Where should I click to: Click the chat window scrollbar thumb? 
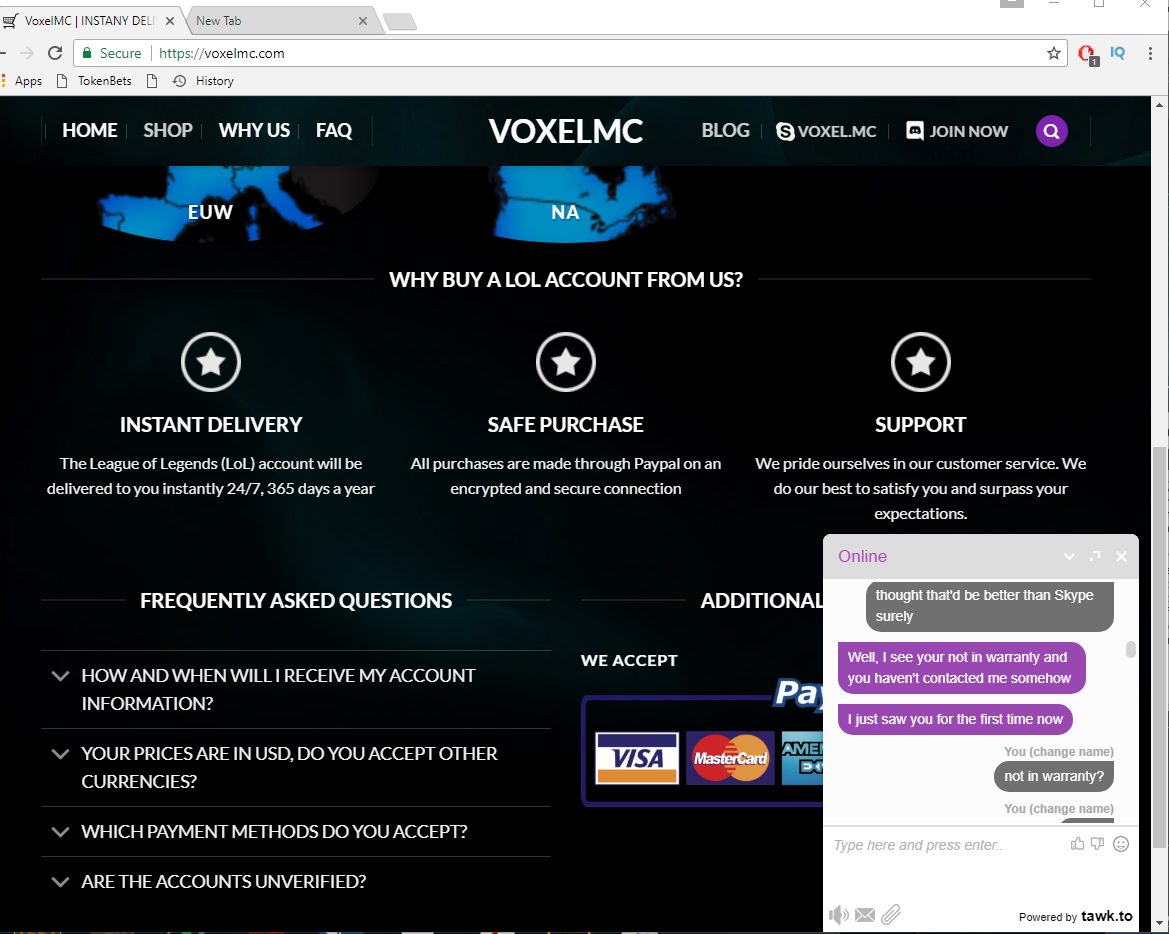[1130, 649]
